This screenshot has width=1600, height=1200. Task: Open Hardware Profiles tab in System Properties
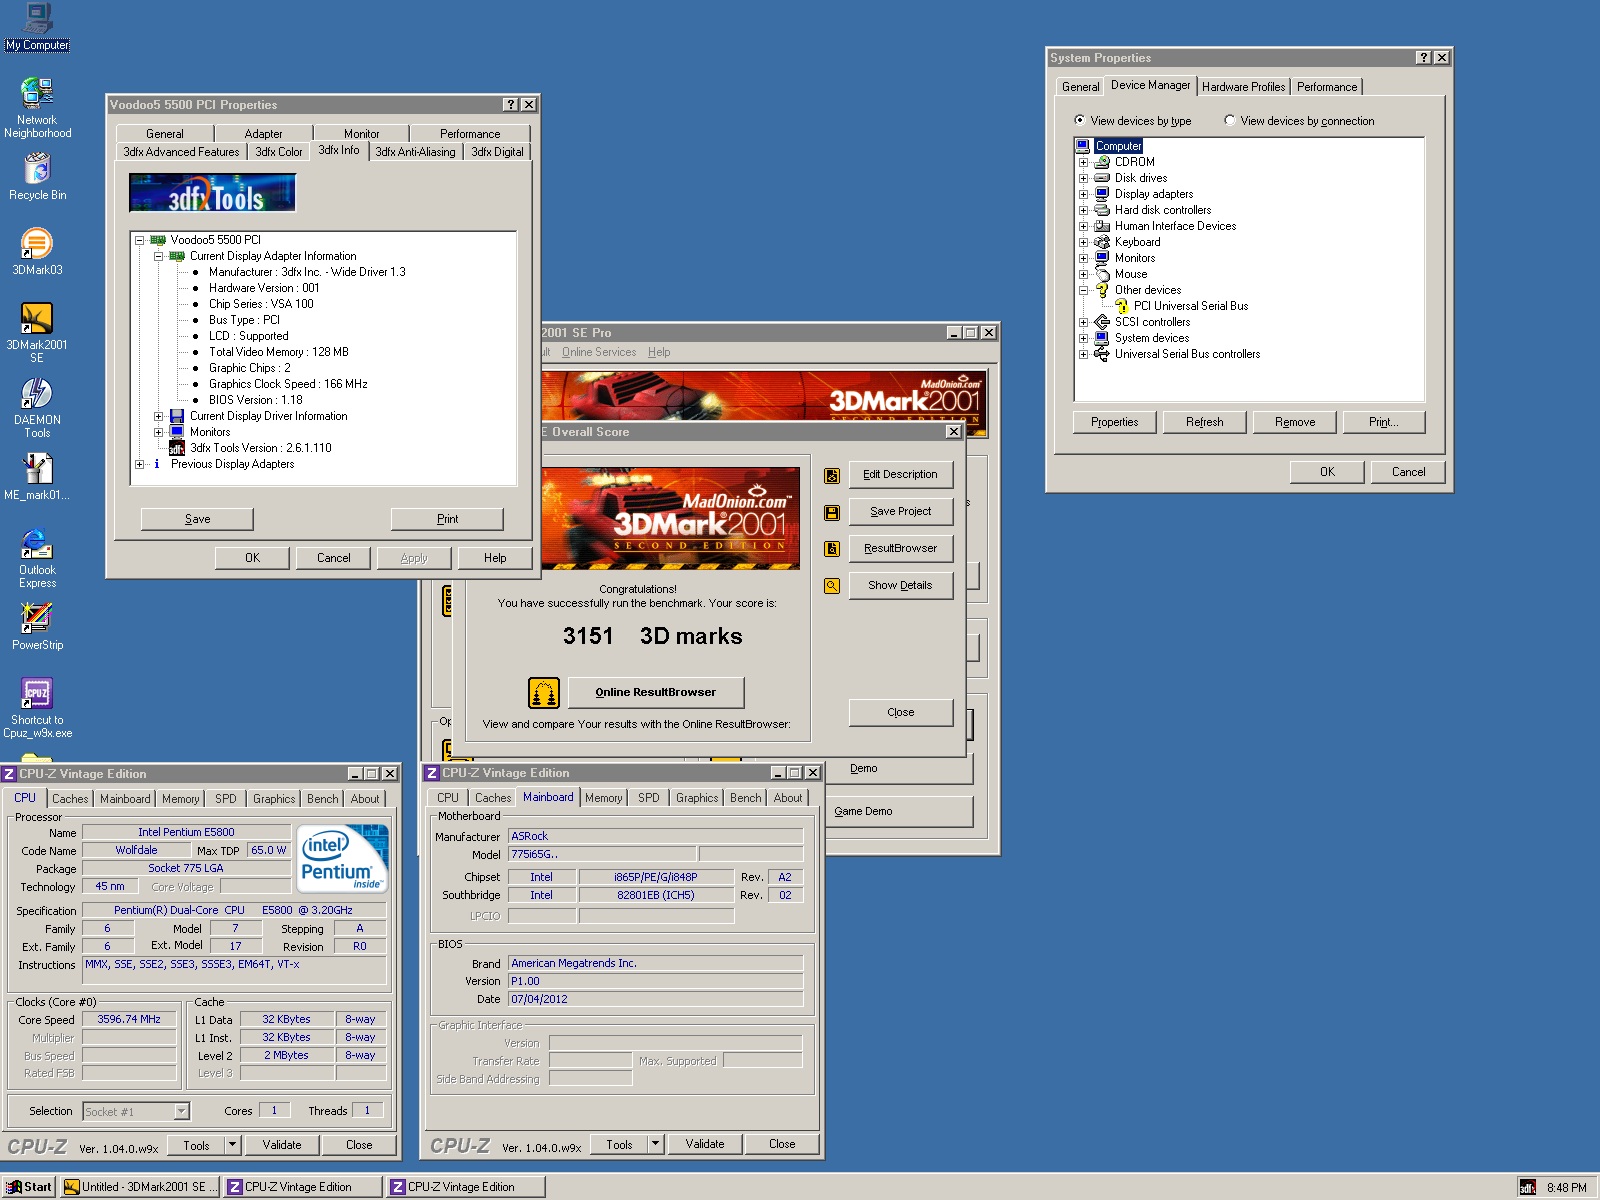[1243, 87]
